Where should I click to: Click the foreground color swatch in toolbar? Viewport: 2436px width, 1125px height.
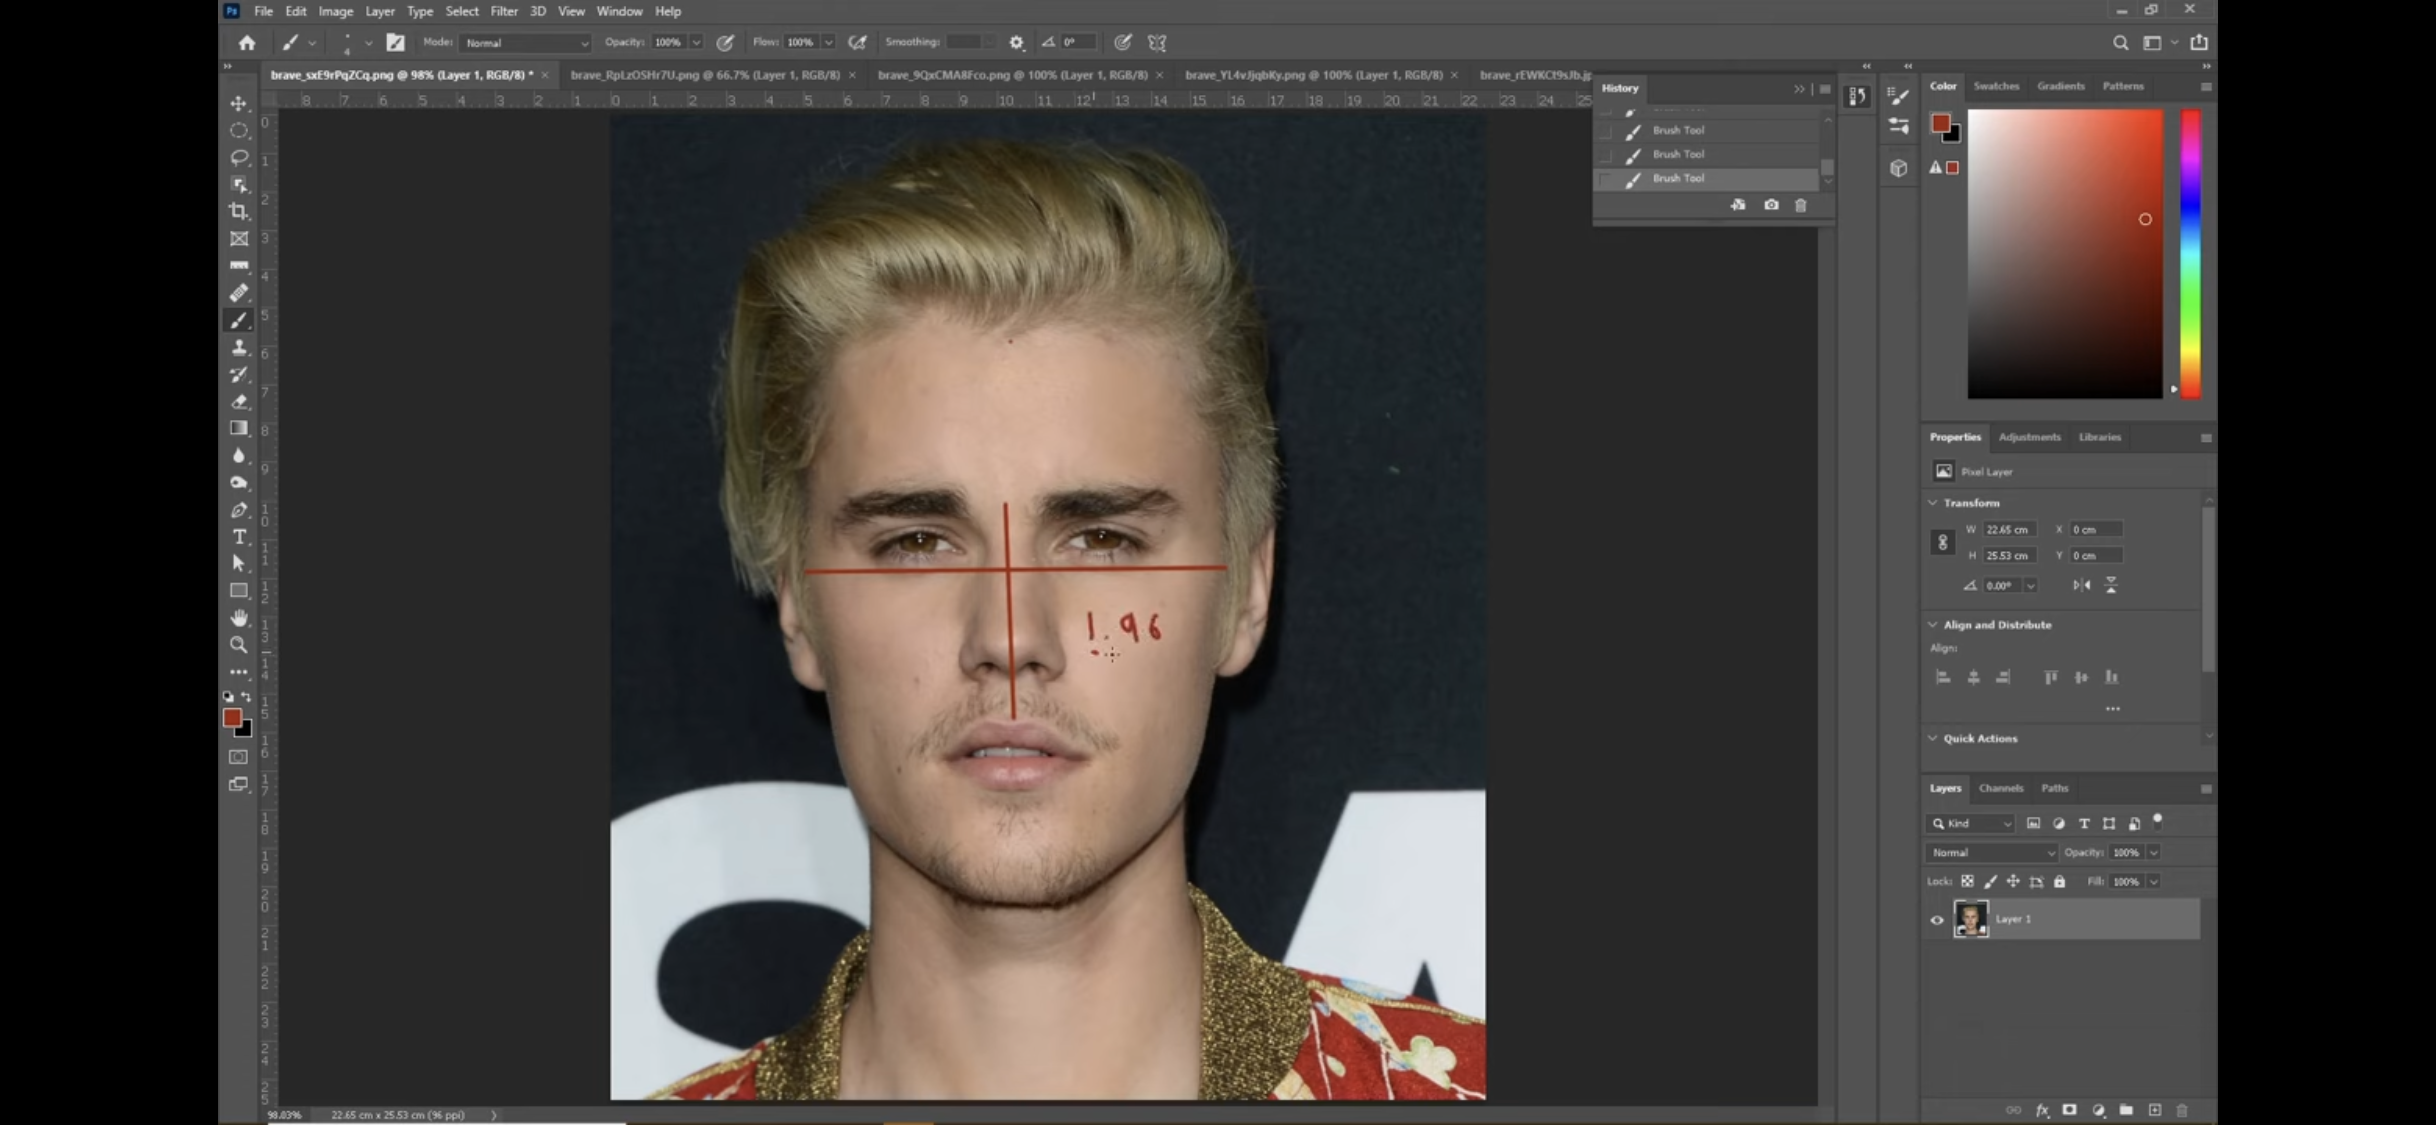click(x=232, y=718)
